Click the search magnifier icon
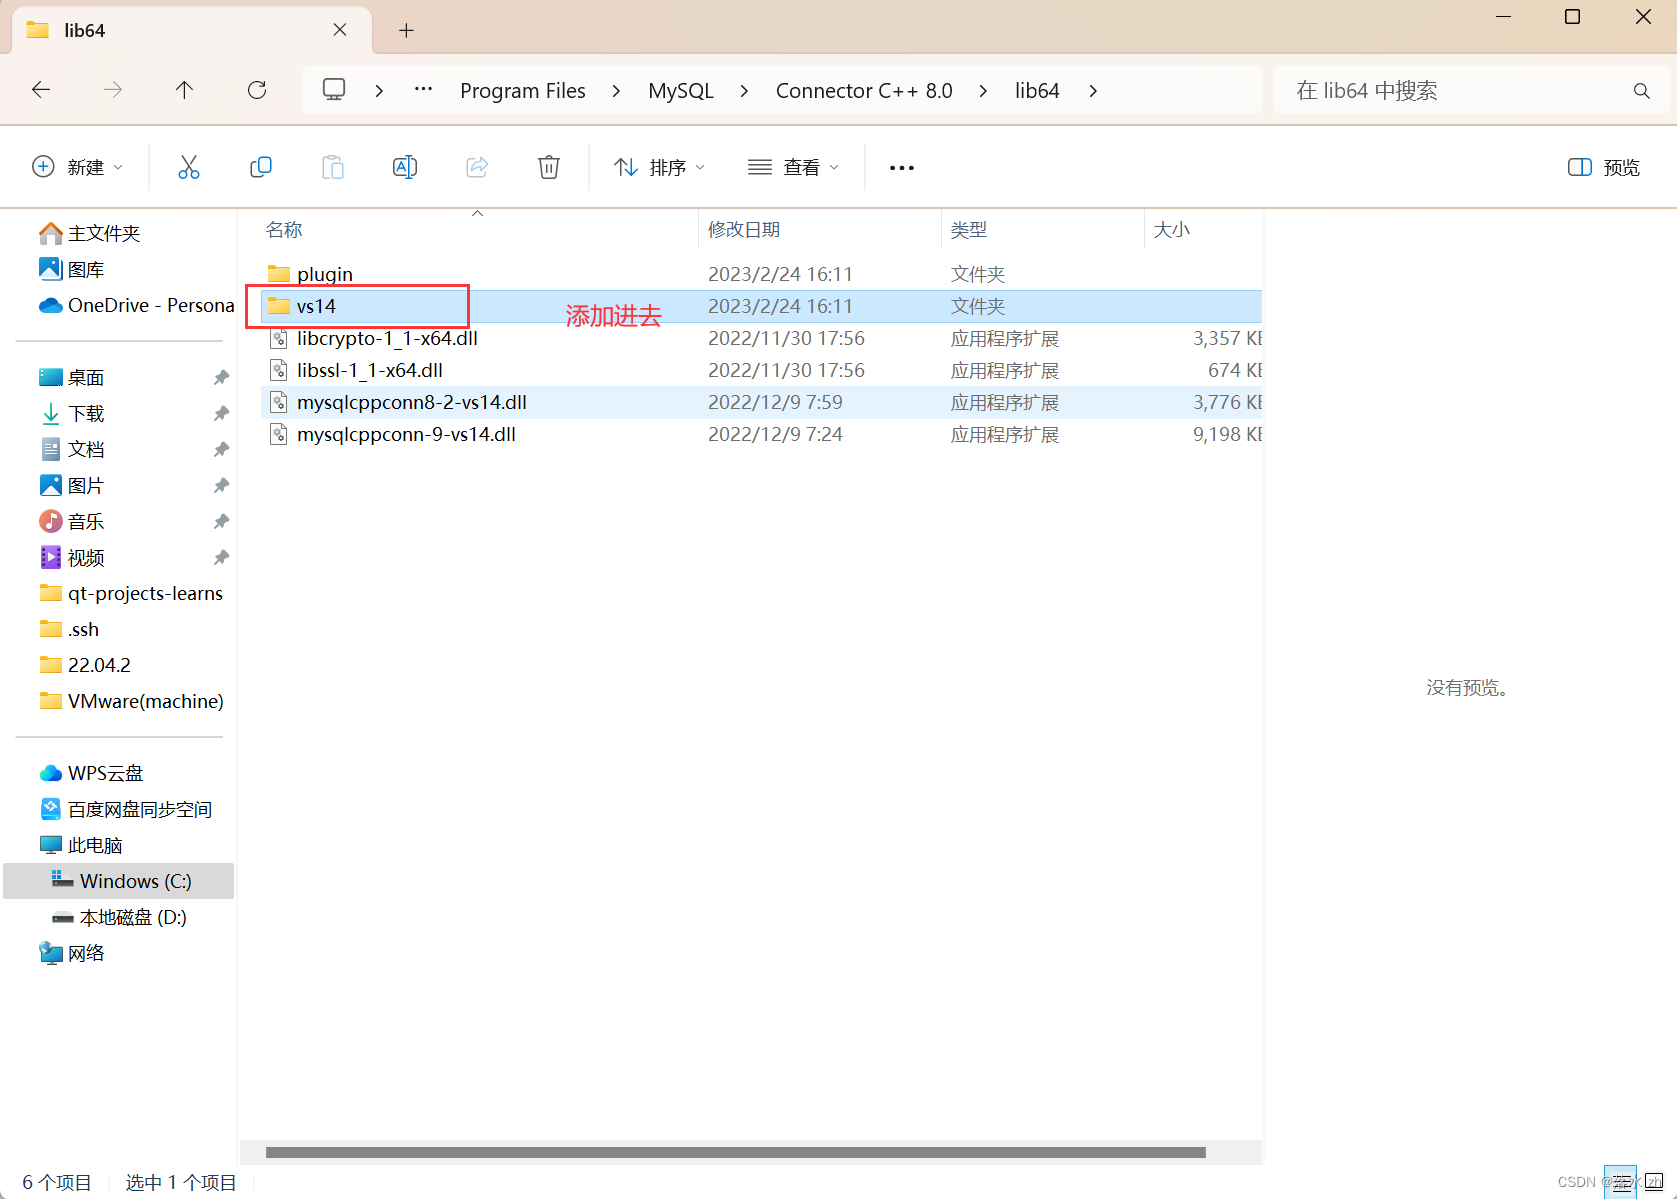The width and height of the screenshot is (1677, 1199). [1641, 91]
